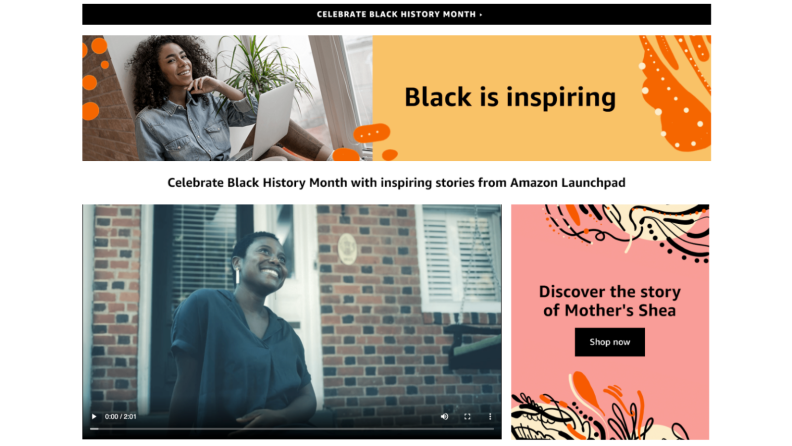Mute the video with the speaker icon
792x446 pixels.
pyautogui.click(x=444, y=417)
